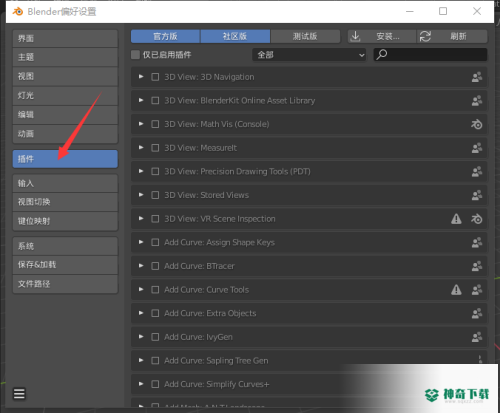Click the Add Curve: IvyGen row text
This screenshot has width=500, height=413.
(198, 337)
